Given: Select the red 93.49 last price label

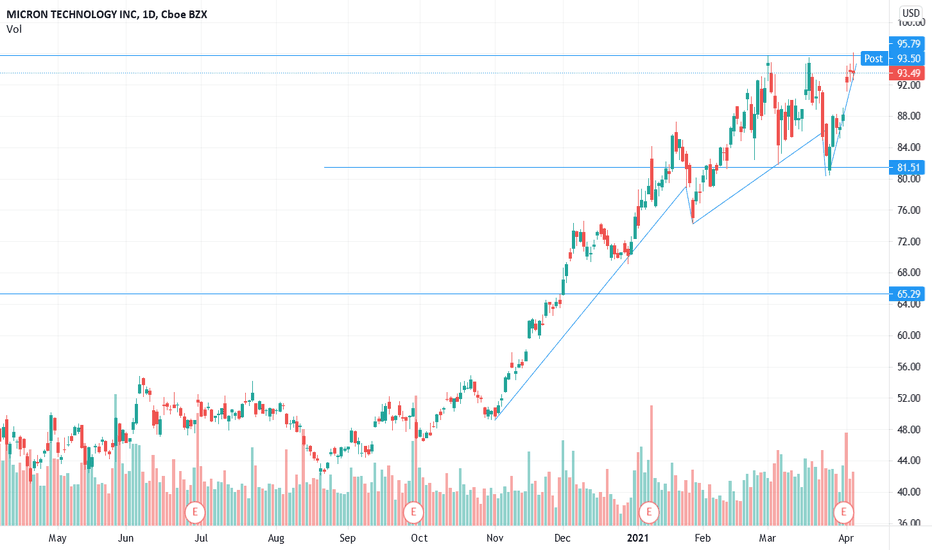Looking at the screenshot, I should (x=907, y=73).
